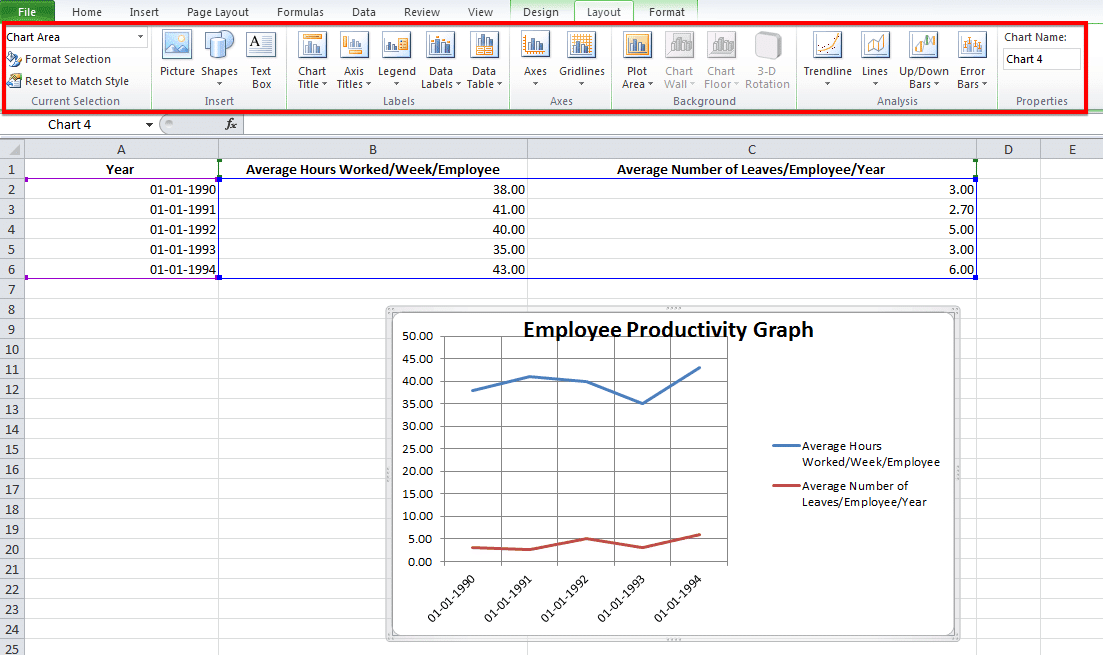Open the Data Table options
This screenshot has height=655, width=1103.
pyautogui.click(x=484, y=61)
